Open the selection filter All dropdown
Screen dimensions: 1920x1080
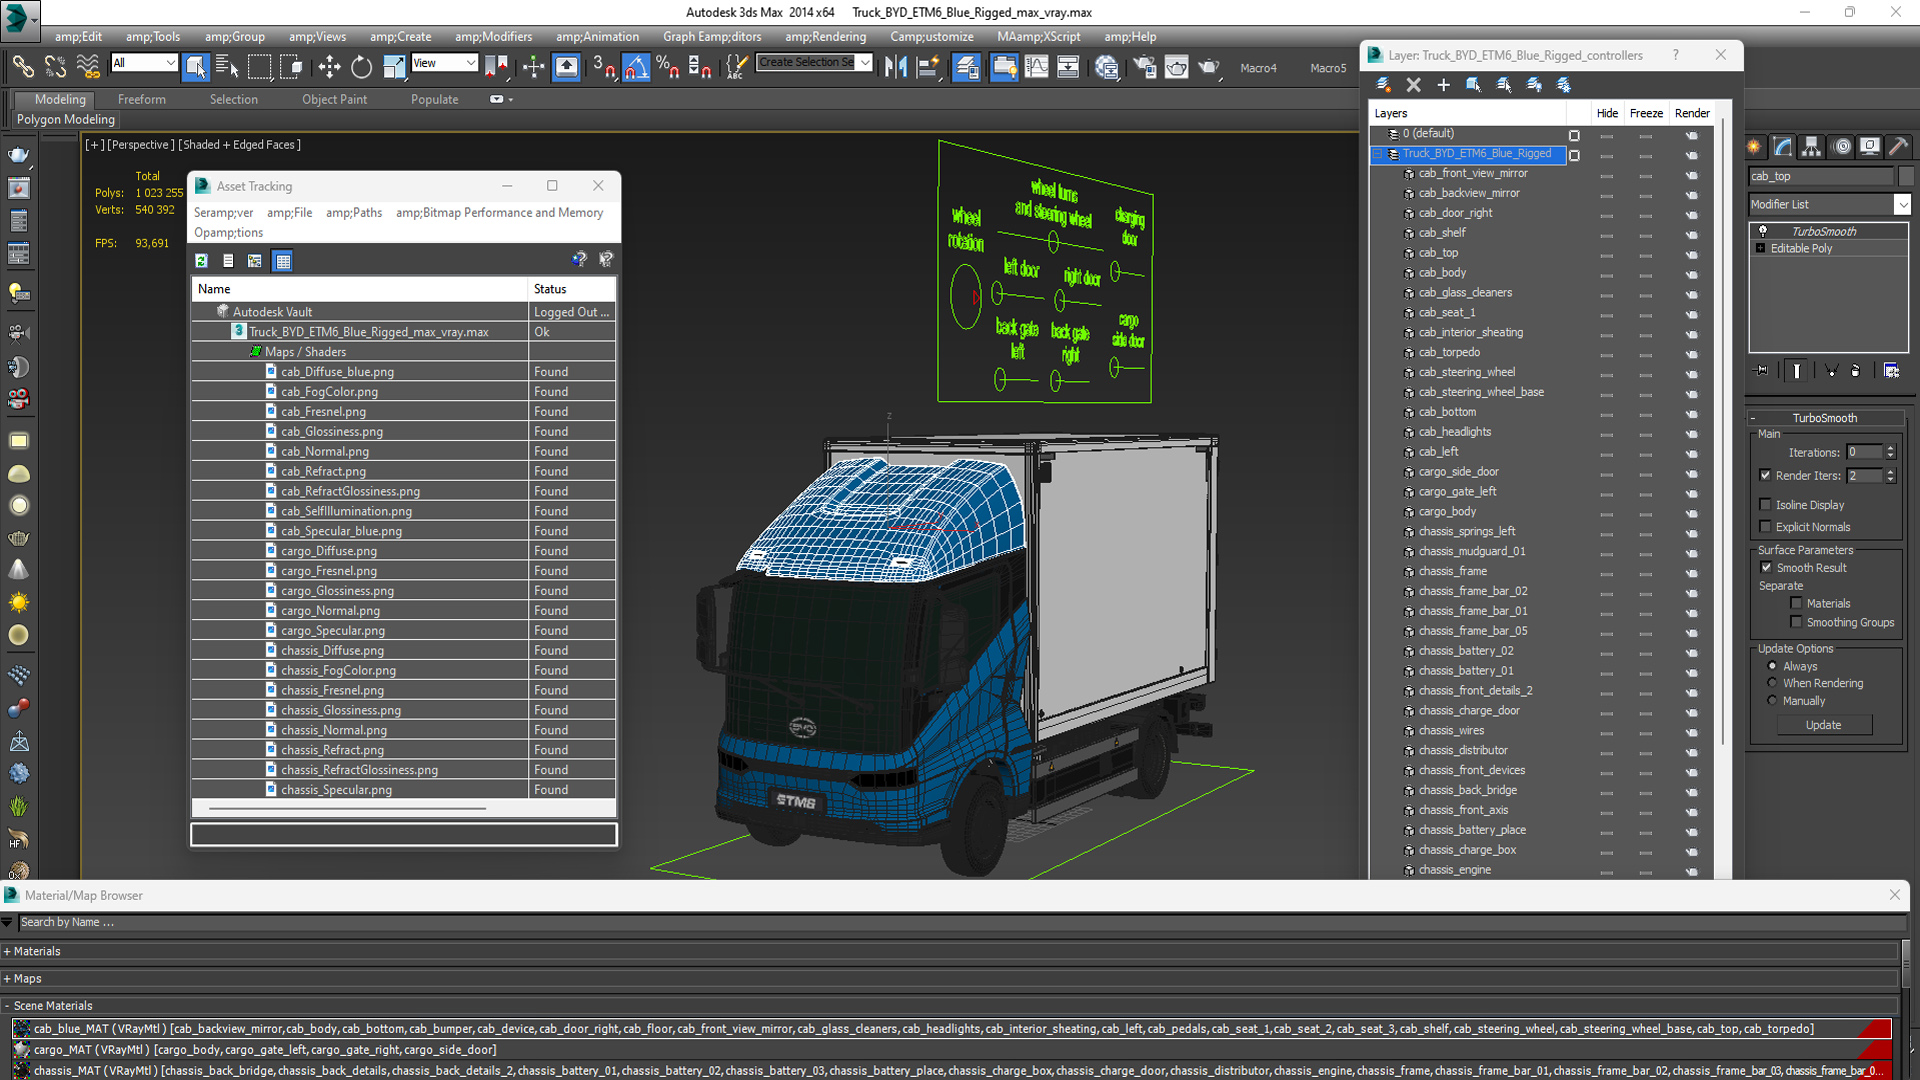tap(170, 63)
